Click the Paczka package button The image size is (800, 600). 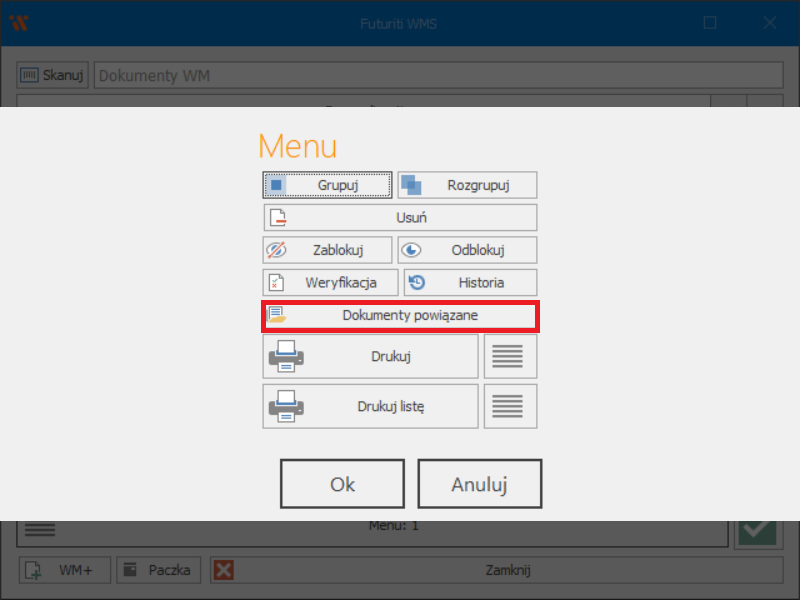click(159, 570)
